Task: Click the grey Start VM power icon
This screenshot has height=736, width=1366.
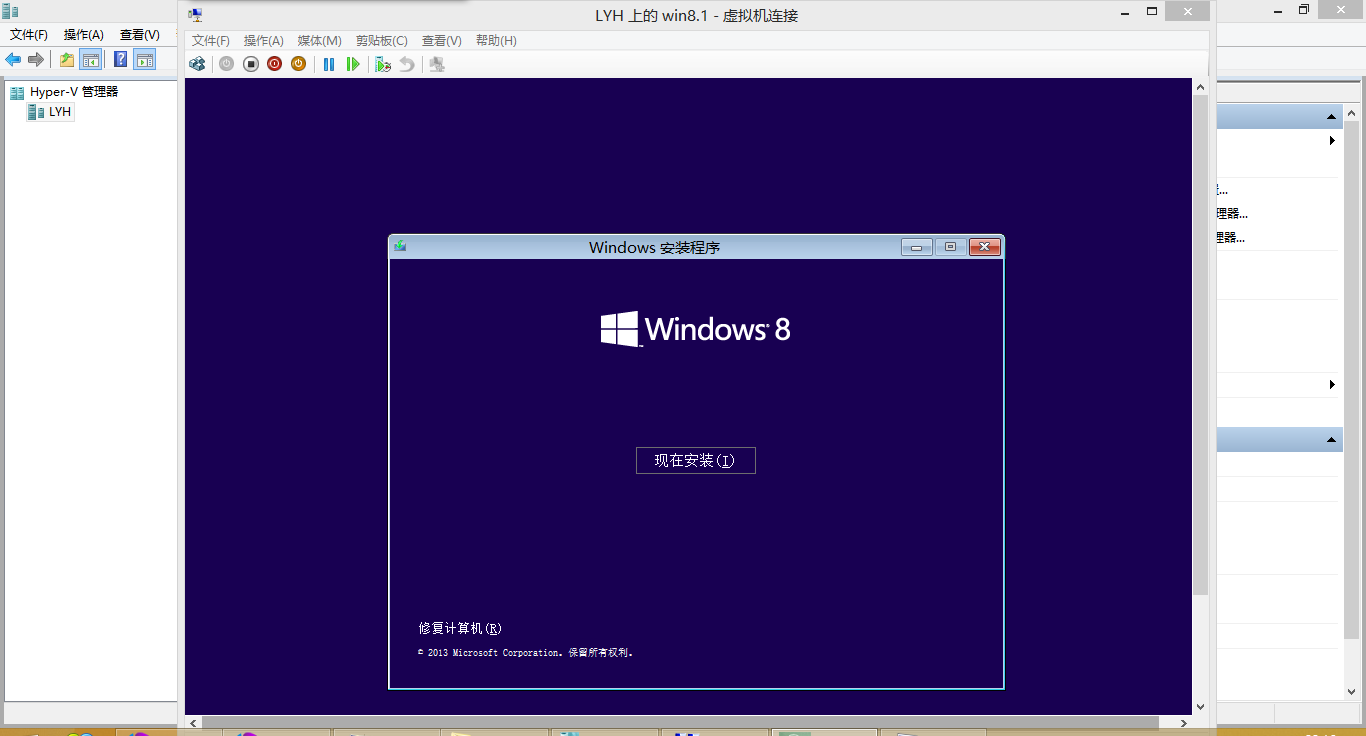Action: pos(226,64)
